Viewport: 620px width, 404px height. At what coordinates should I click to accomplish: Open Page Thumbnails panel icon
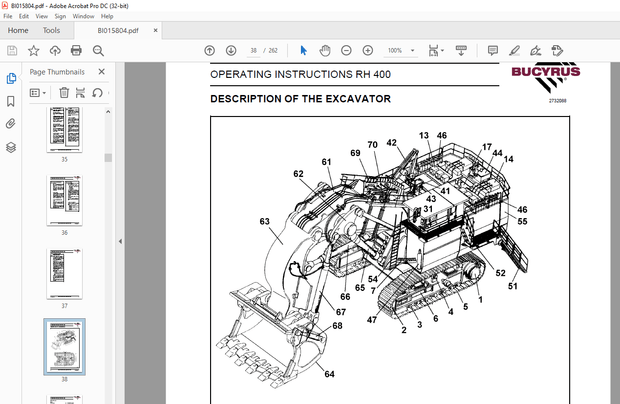11,78
